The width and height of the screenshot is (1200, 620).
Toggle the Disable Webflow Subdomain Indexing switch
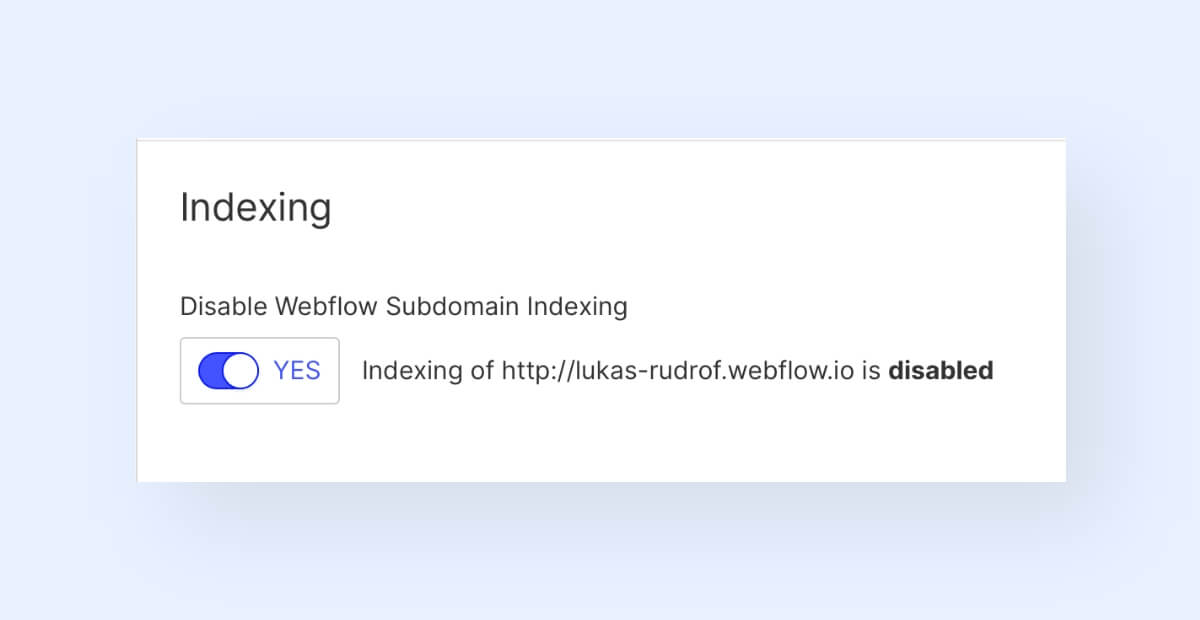(x=228, y=371)
